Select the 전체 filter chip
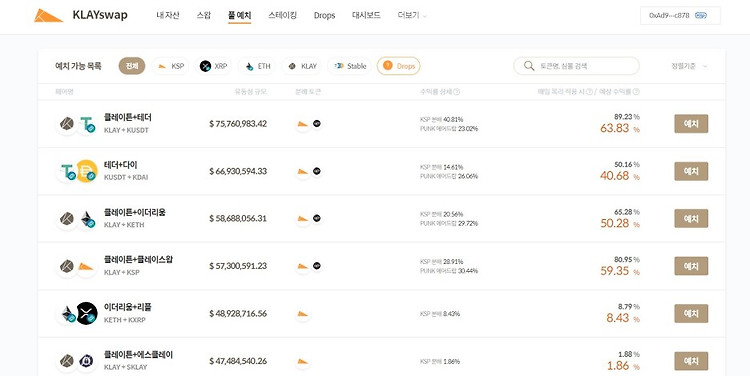This screenshot has width=750, height=376. [x=132, y=66]
